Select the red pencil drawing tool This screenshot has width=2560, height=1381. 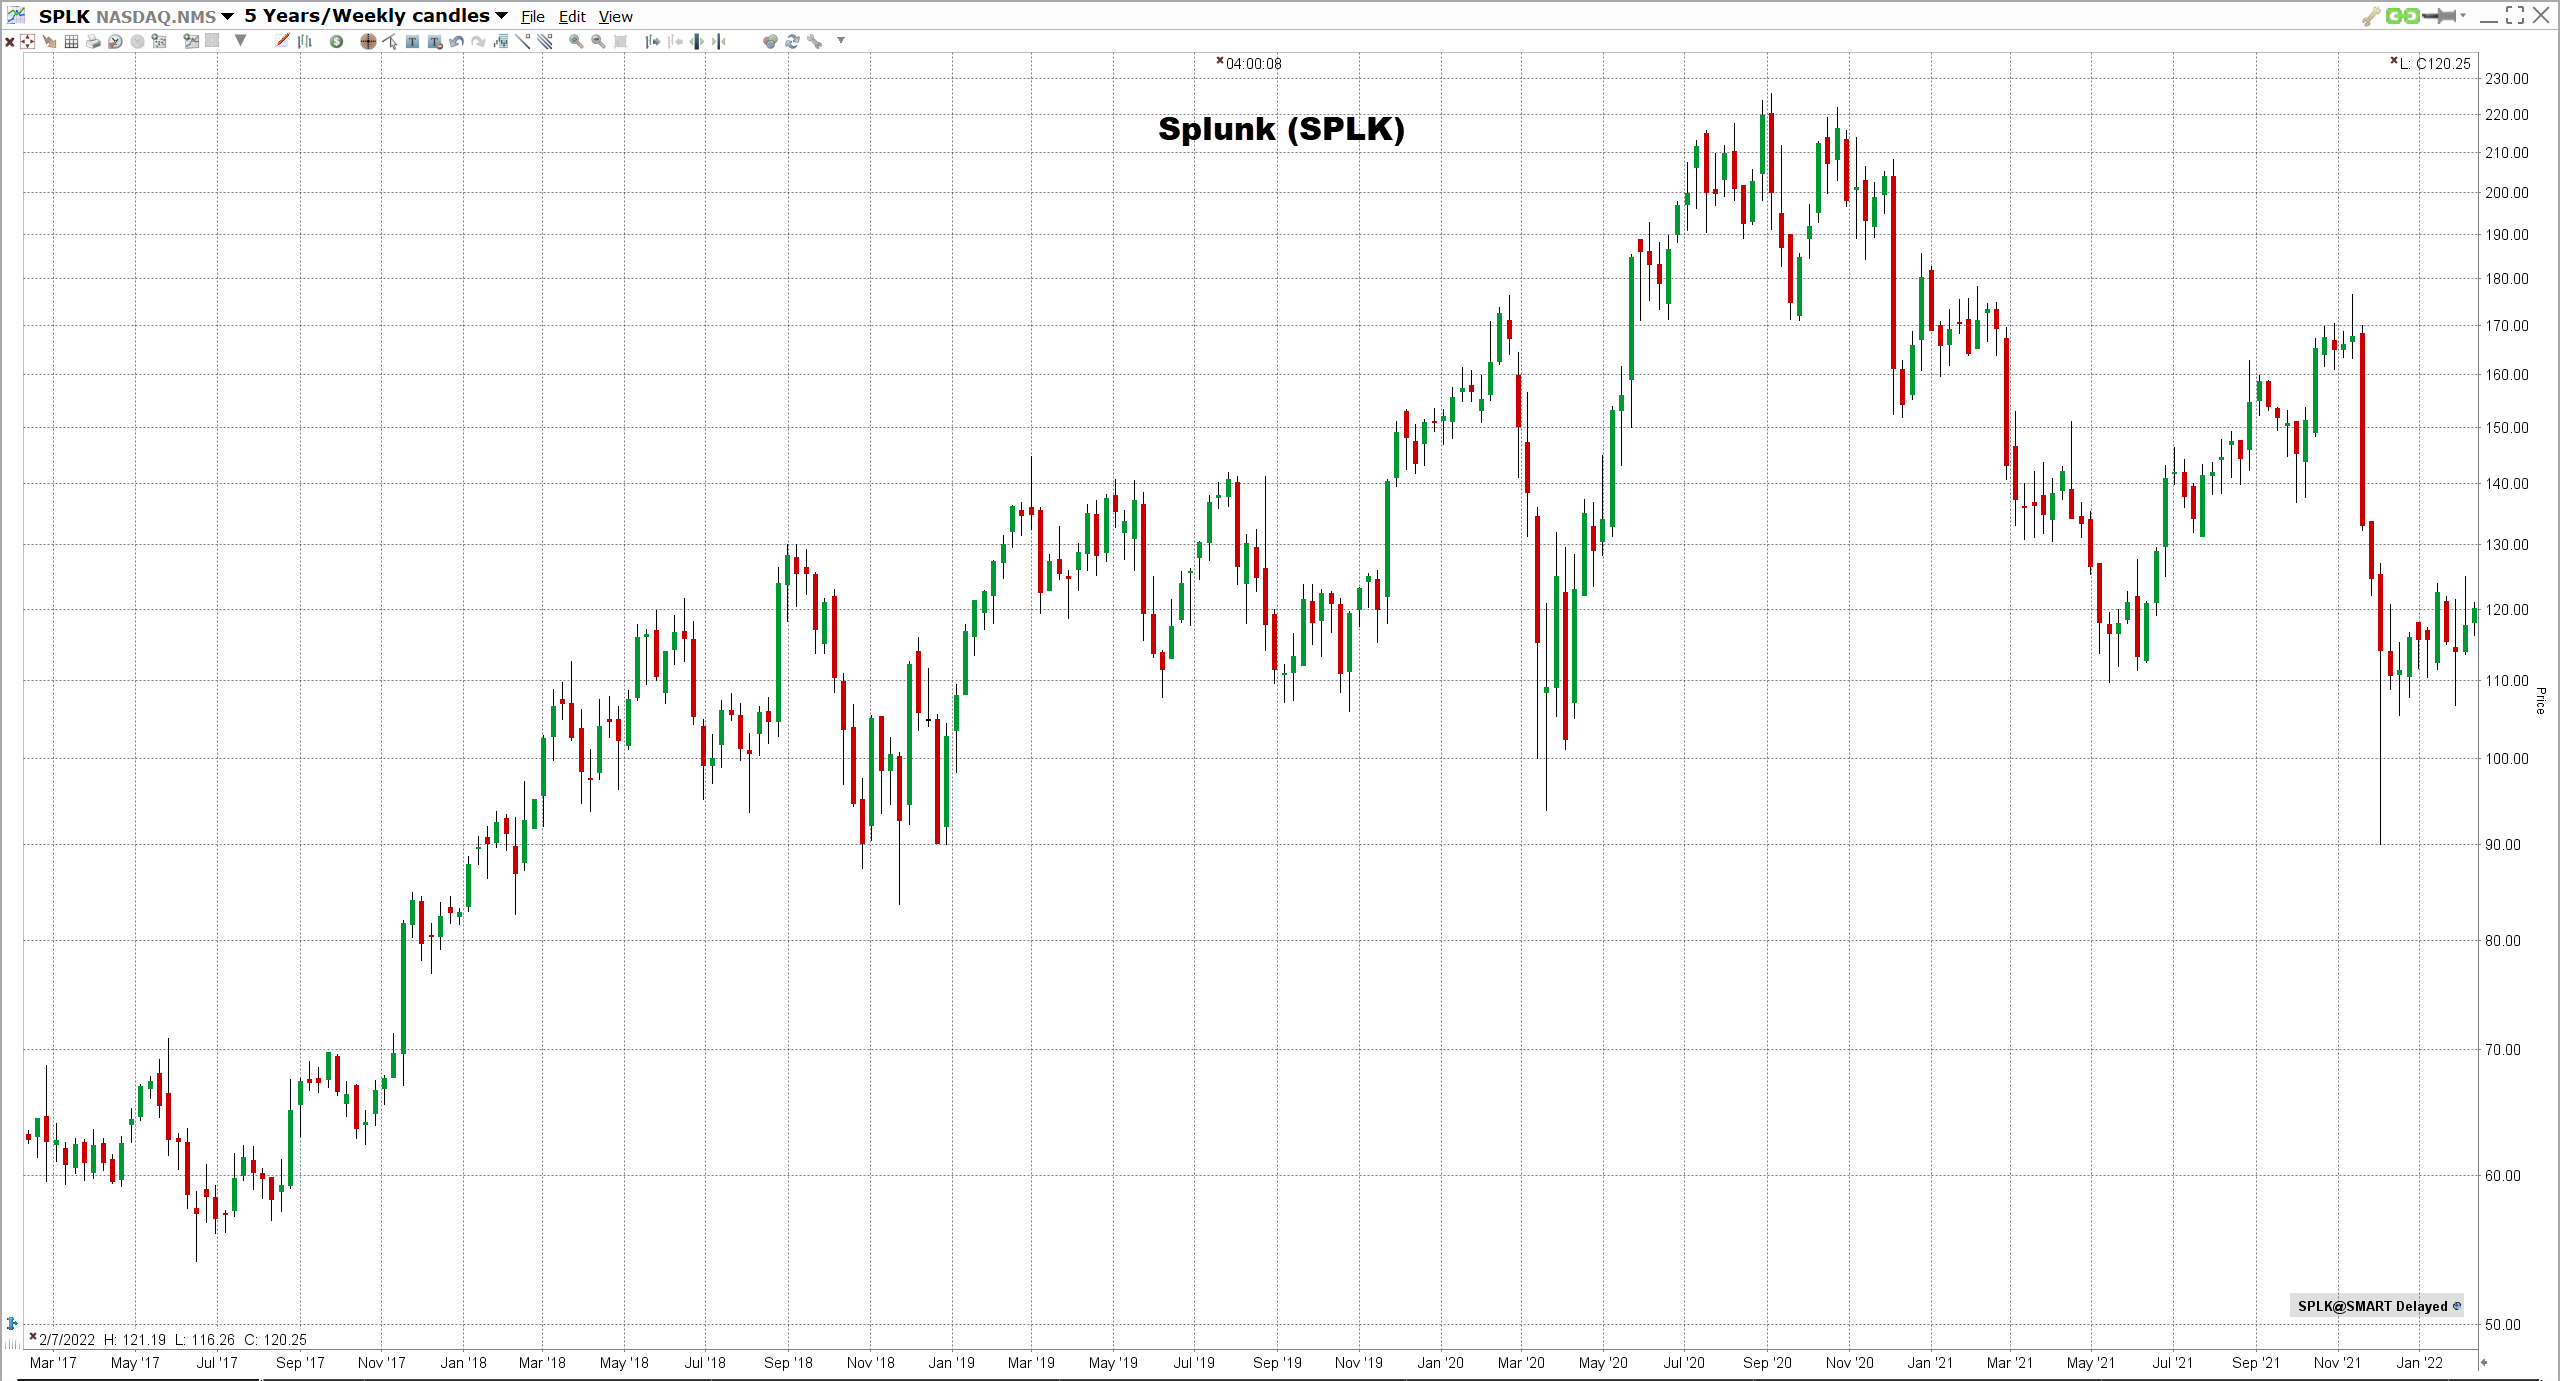coord(282,41)
